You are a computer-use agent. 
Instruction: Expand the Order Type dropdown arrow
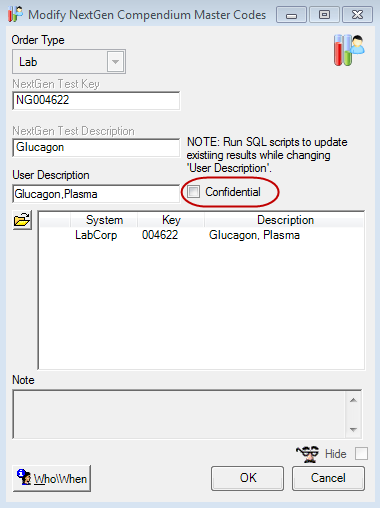(115, 62)
